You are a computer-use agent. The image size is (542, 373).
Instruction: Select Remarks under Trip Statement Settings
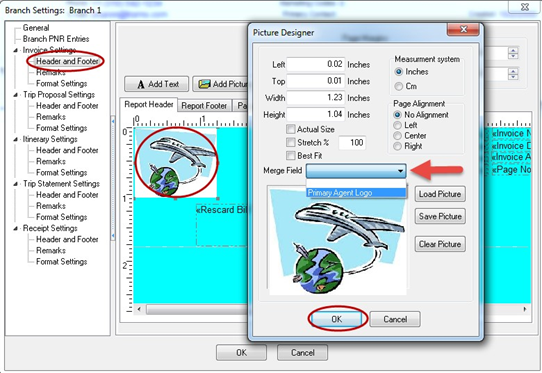tap(51, 206)
